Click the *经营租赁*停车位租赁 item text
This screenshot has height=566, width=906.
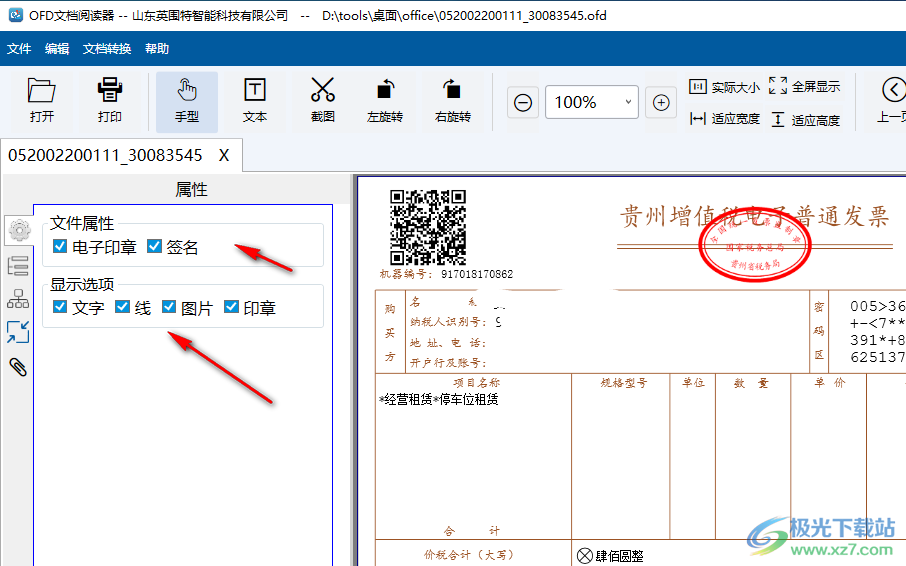coord(439,399)
